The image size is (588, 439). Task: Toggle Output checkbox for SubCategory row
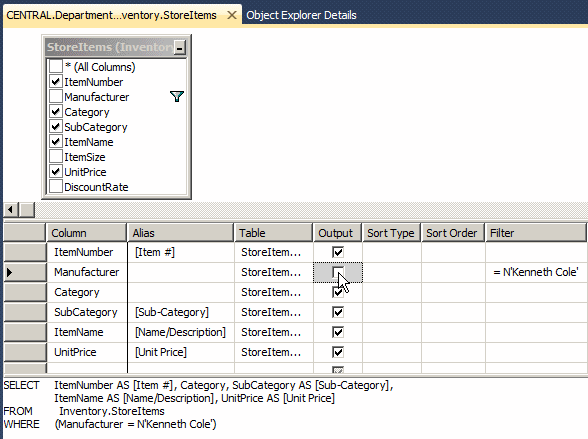[338, 312]
